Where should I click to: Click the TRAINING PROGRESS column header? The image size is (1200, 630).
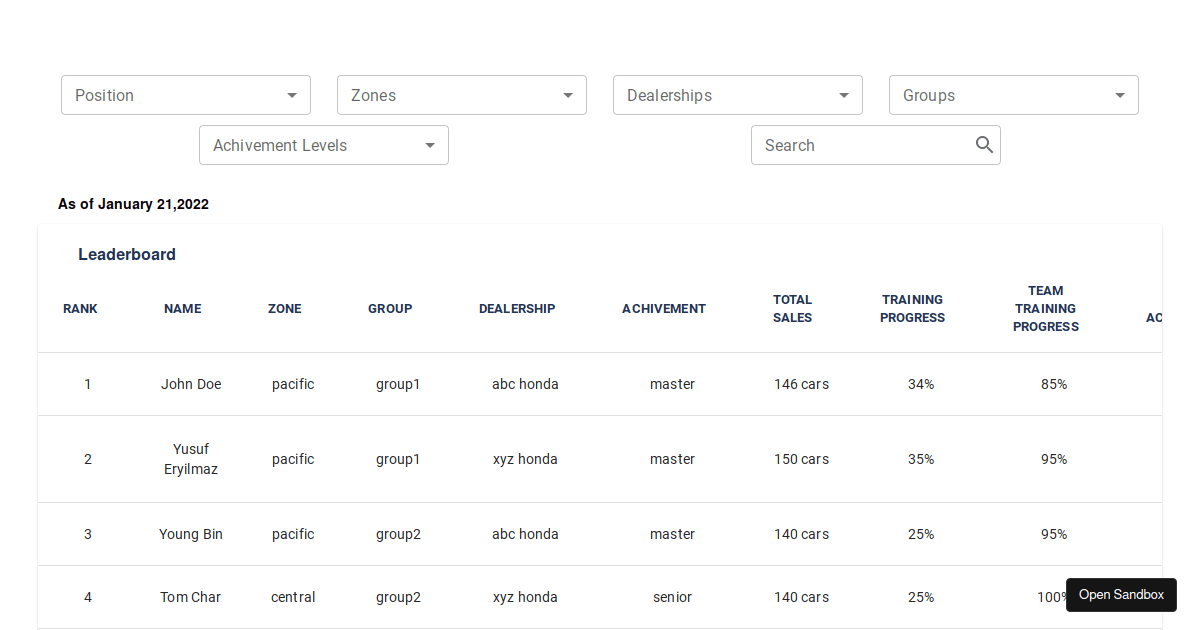point(912,308)
